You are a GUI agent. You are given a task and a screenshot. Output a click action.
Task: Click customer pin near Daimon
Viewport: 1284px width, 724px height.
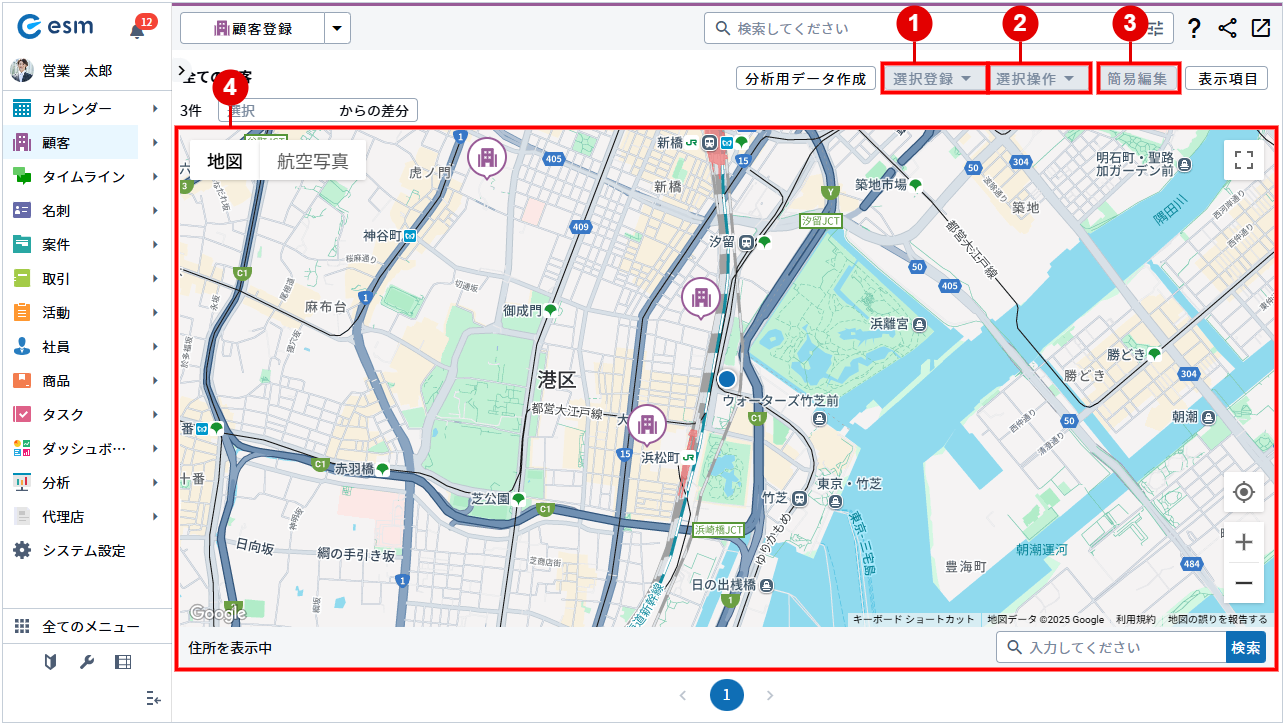(x=647, y=426)
